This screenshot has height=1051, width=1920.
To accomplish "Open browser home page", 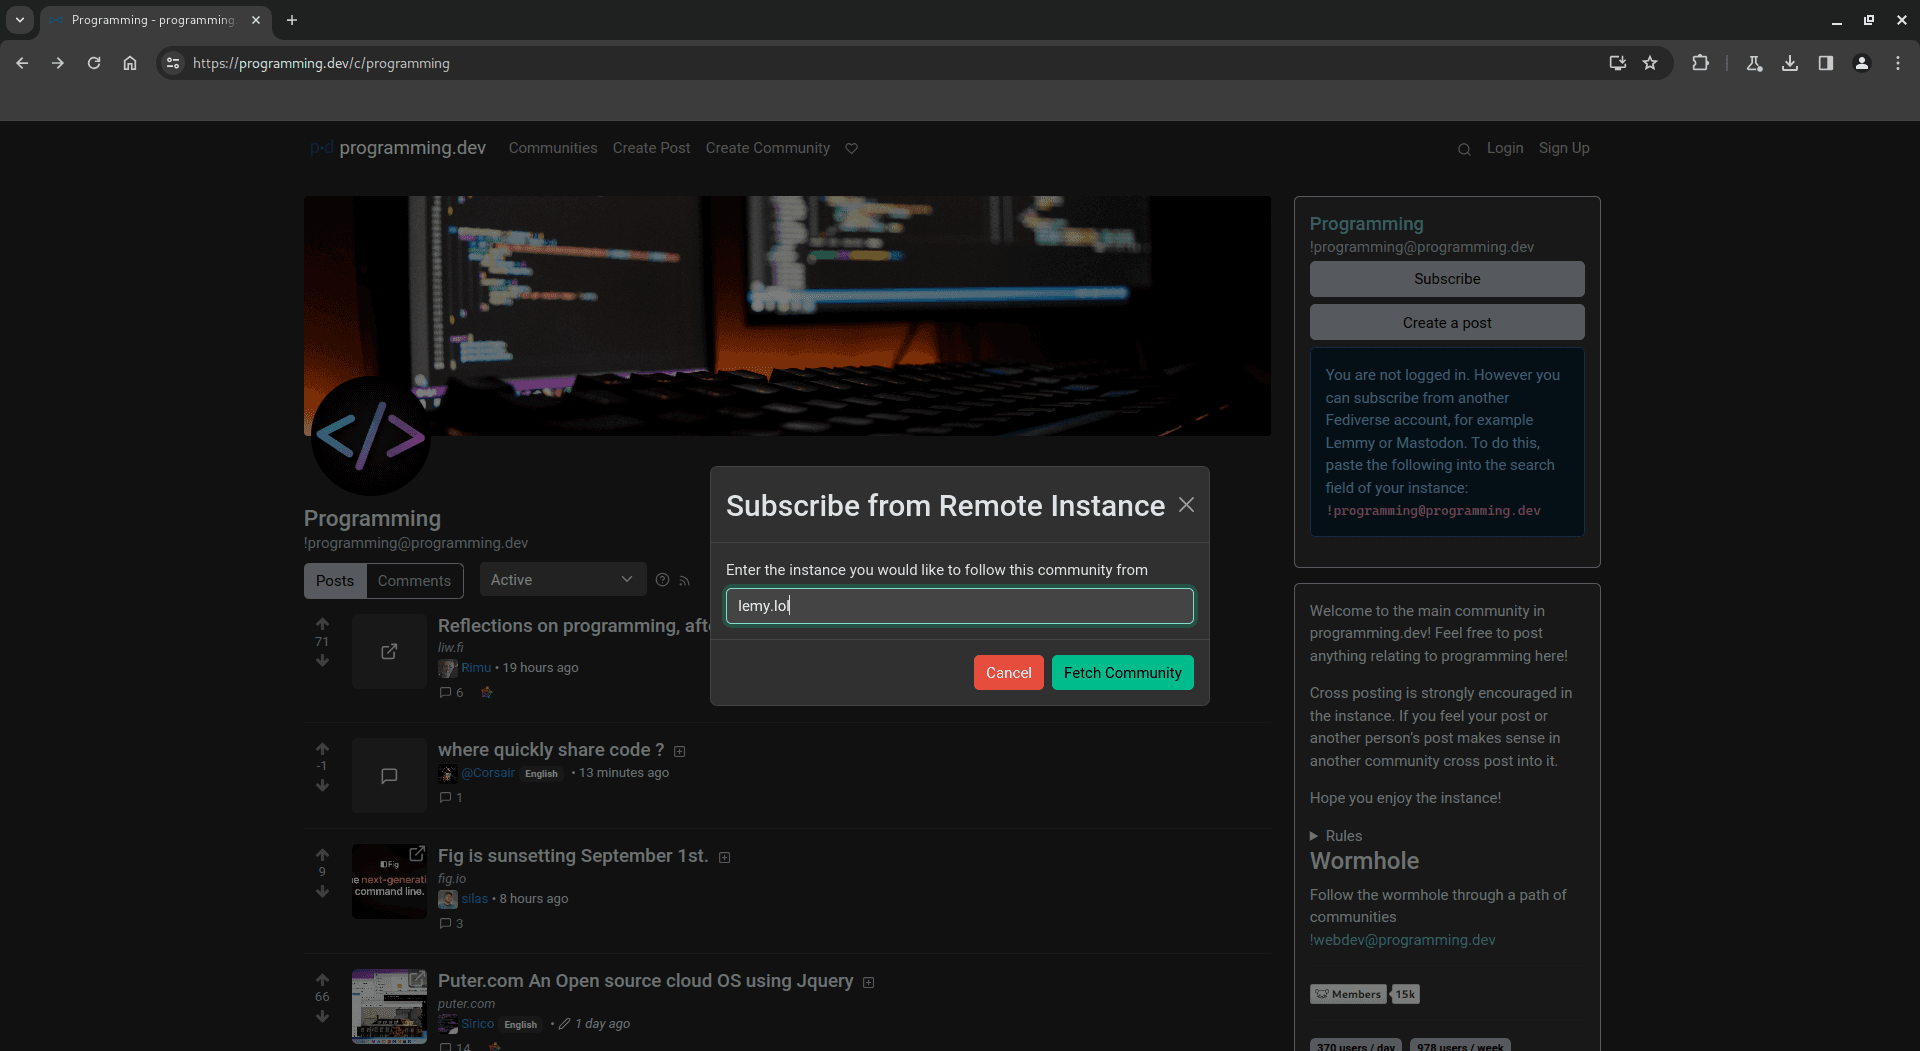I will point(130,63).
